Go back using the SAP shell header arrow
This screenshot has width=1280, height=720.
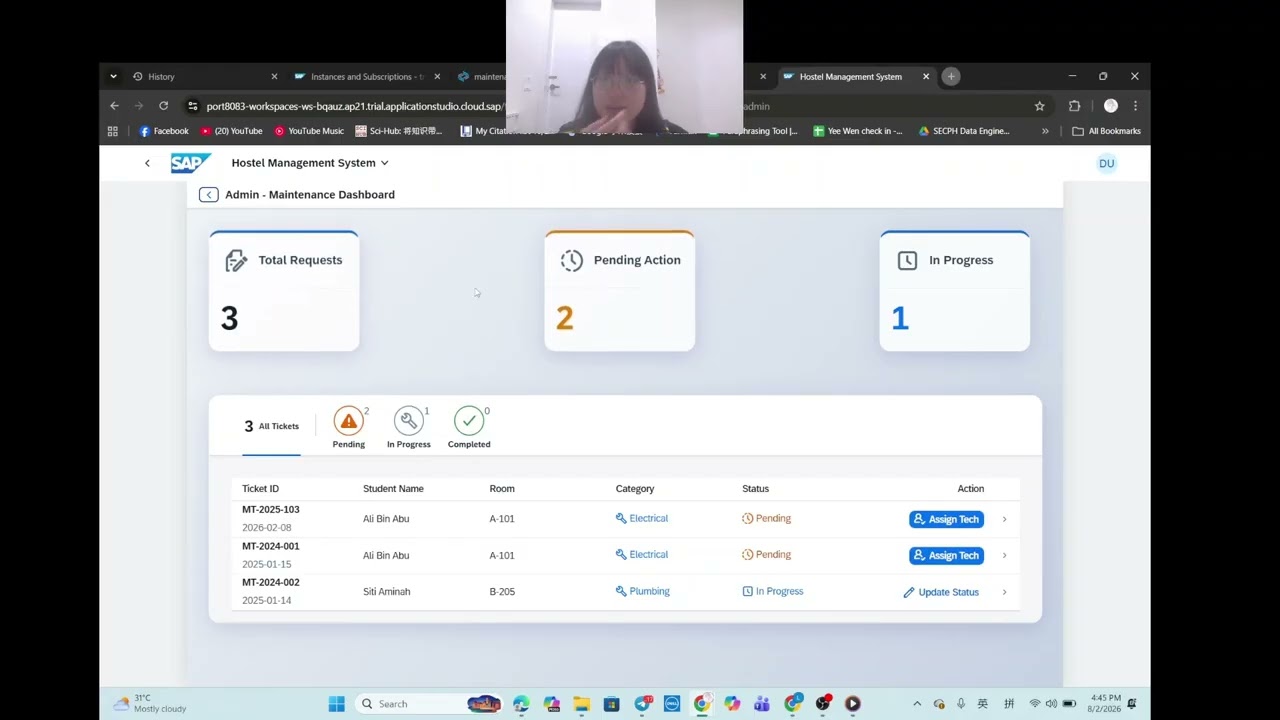click(x=147, y=163)
